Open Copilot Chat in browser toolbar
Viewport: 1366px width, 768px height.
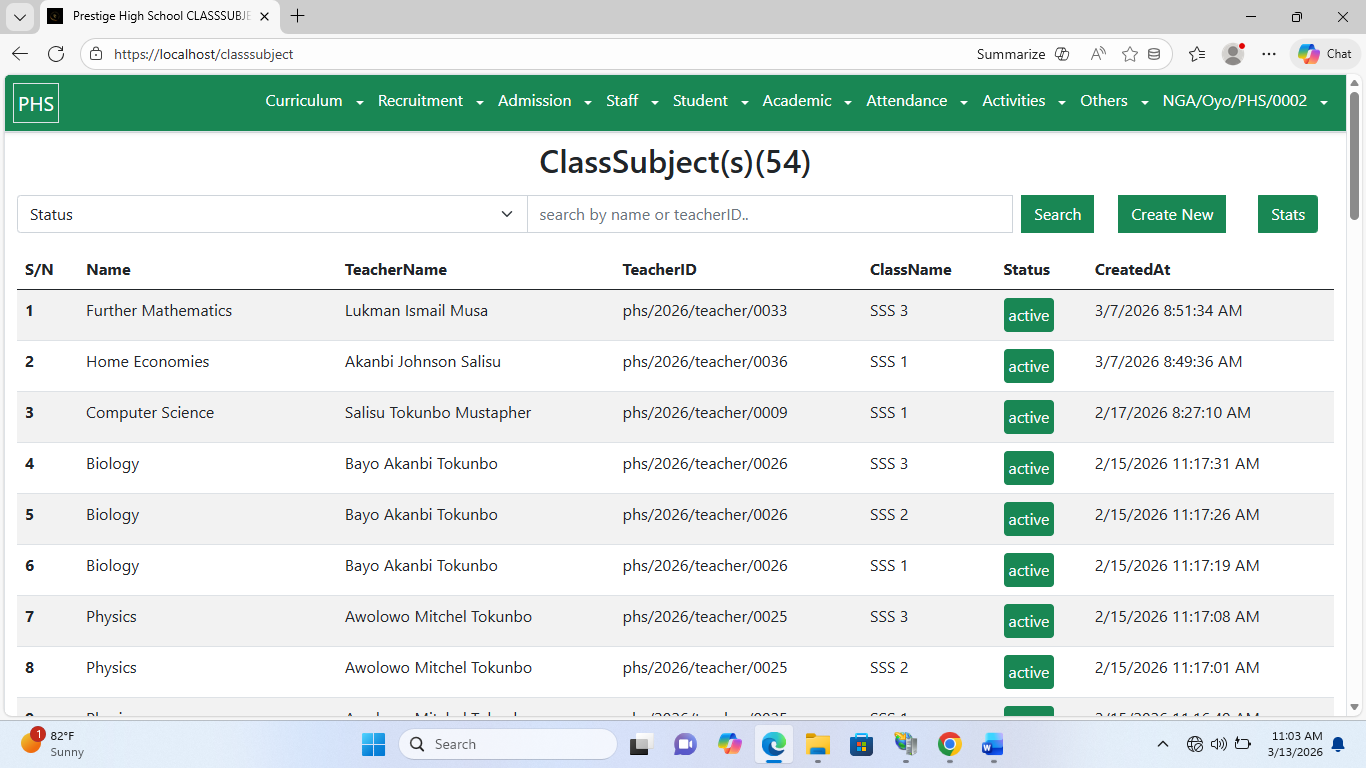coord(1325,54)
